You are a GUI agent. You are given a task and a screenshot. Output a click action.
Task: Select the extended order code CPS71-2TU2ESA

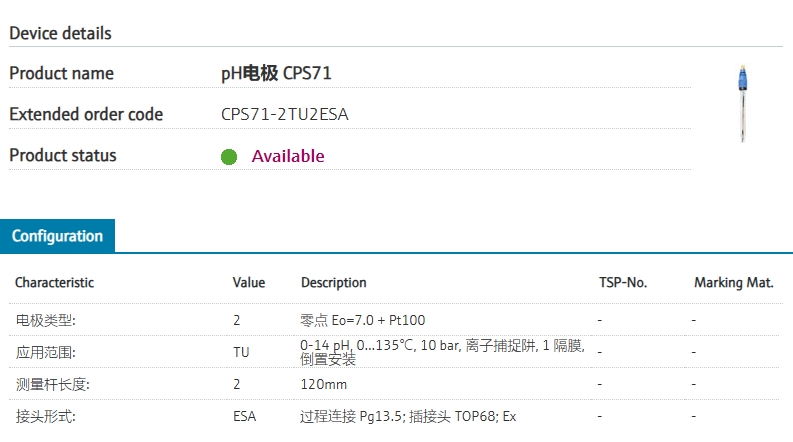(x=285, y=114)
